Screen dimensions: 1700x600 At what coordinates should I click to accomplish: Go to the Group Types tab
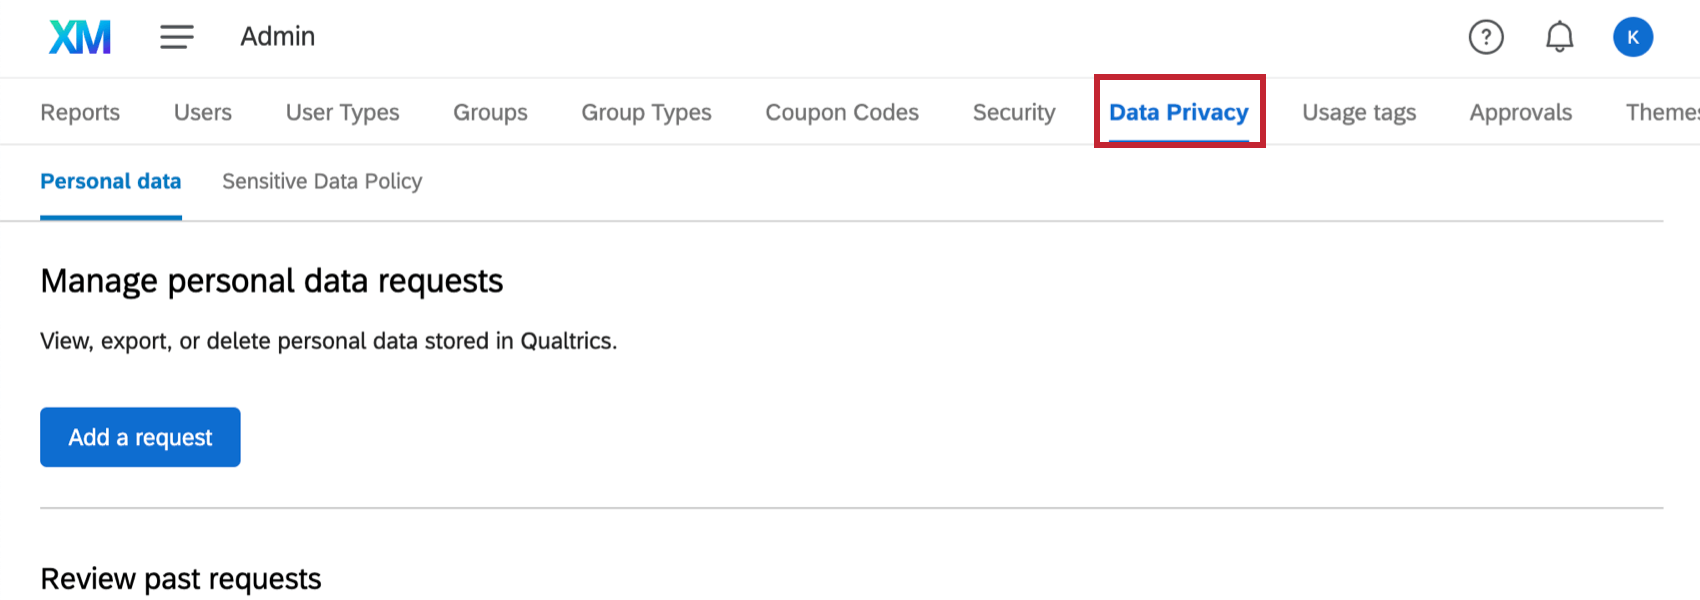coord(646,112)
